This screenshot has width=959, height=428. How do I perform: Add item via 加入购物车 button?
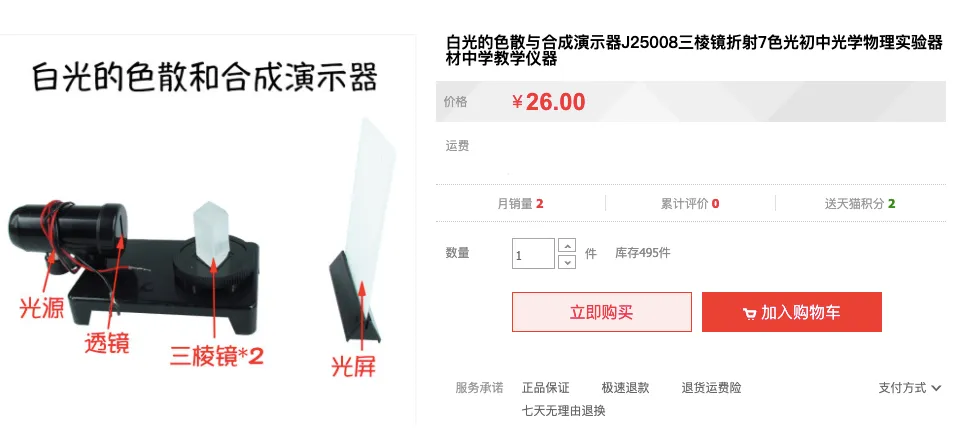click(791, 312)
